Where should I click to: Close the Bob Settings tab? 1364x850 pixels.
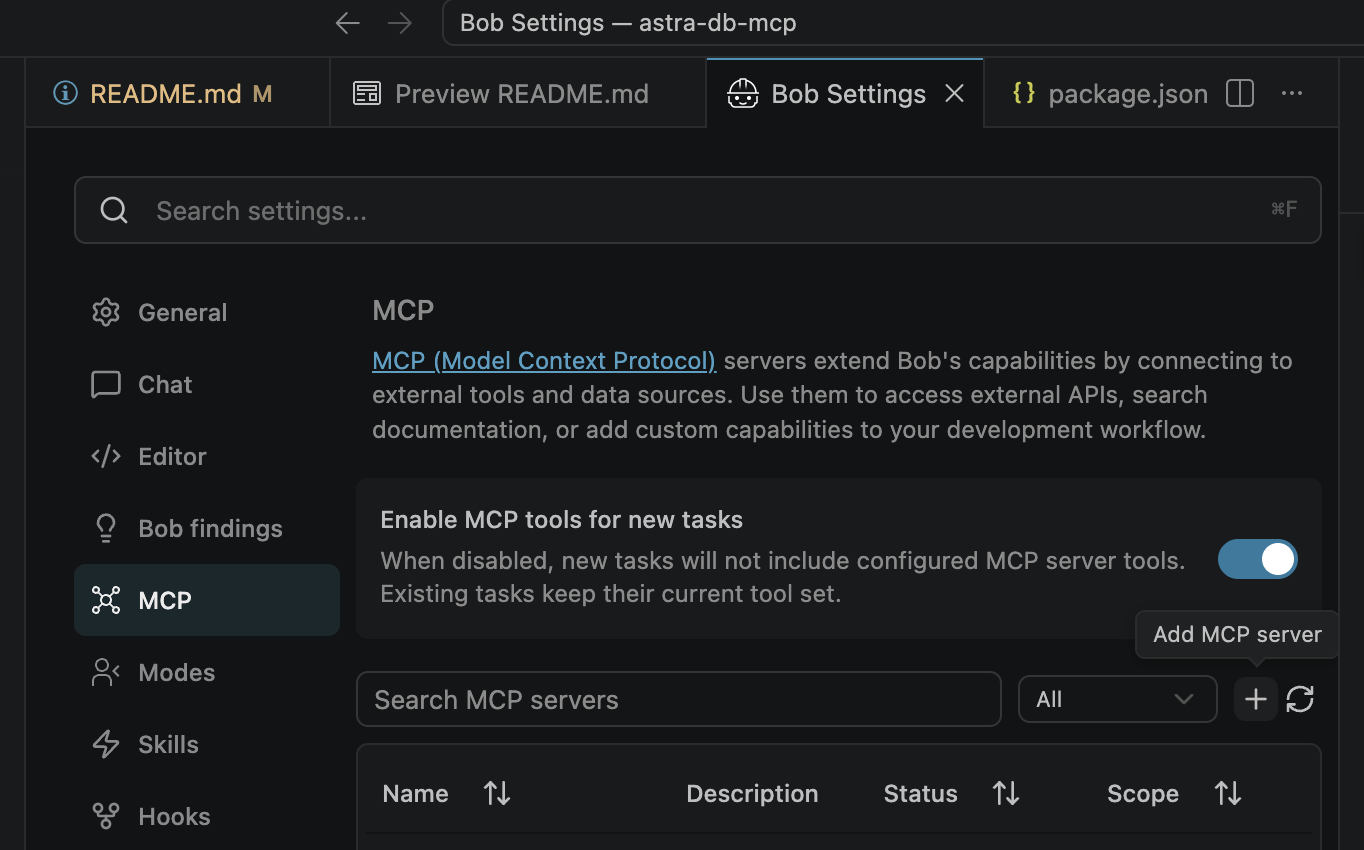(x=955, y=93)
